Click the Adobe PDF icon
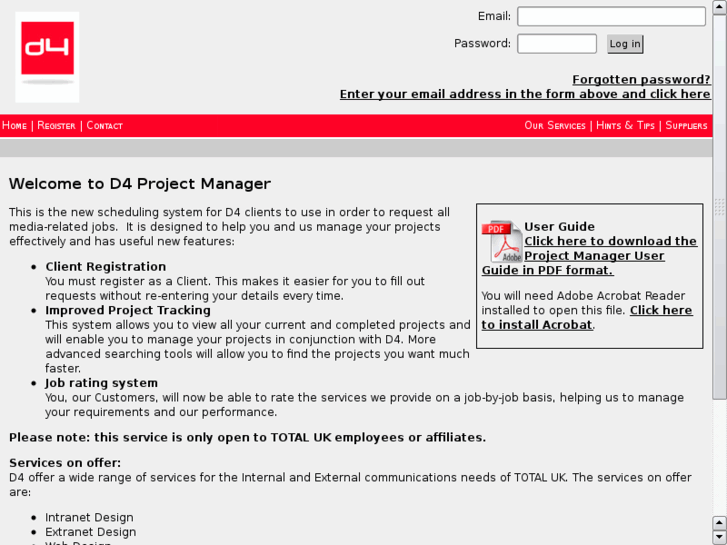Viewport: 727px width, 545px height. [502, 242]
